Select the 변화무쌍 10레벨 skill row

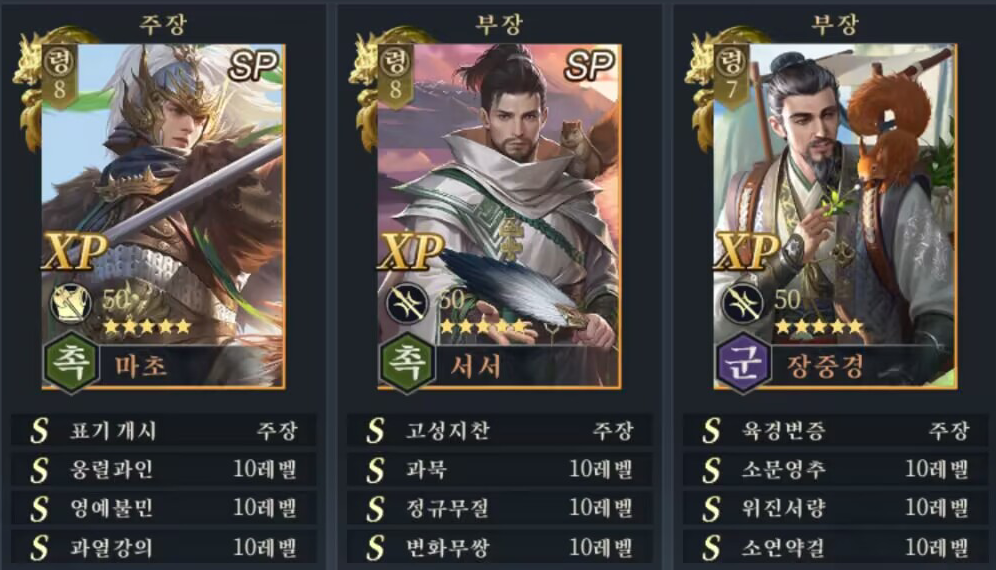[x=499, y=547]
